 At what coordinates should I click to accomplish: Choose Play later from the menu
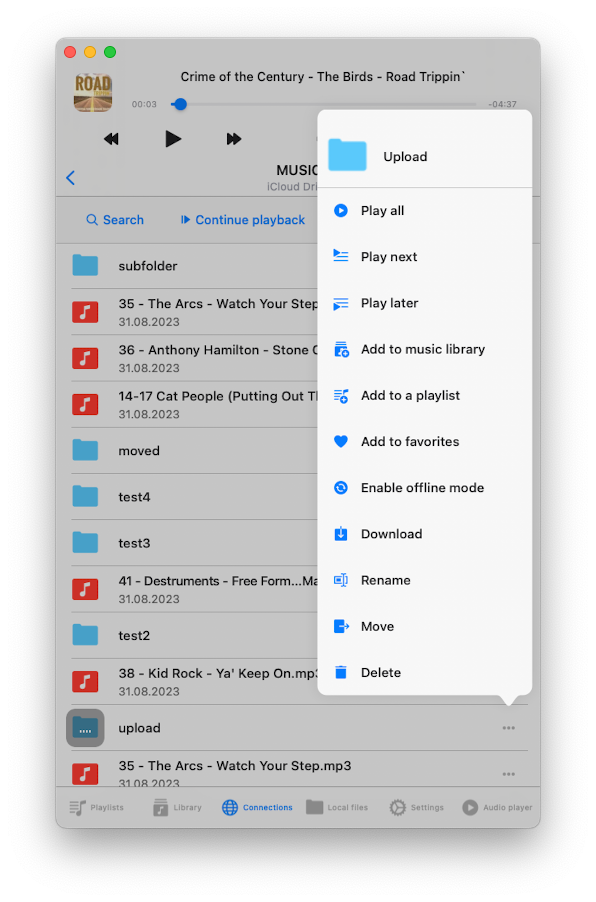(425, 303)
